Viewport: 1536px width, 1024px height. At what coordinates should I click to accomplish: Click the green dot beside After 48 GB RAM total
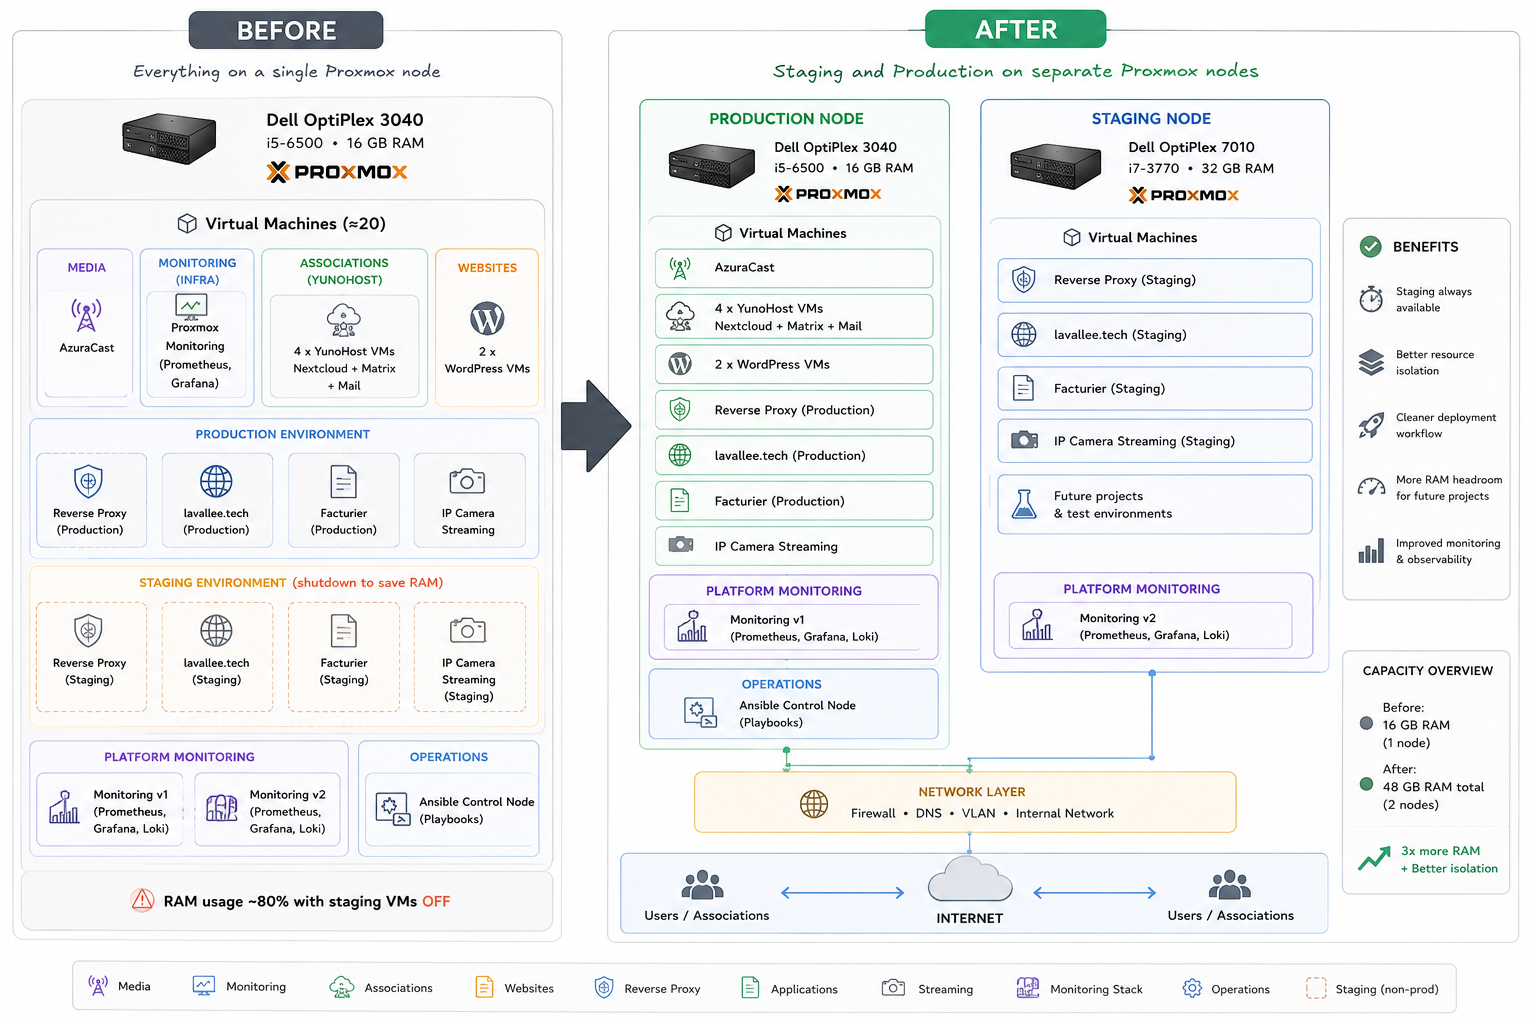1366,784
